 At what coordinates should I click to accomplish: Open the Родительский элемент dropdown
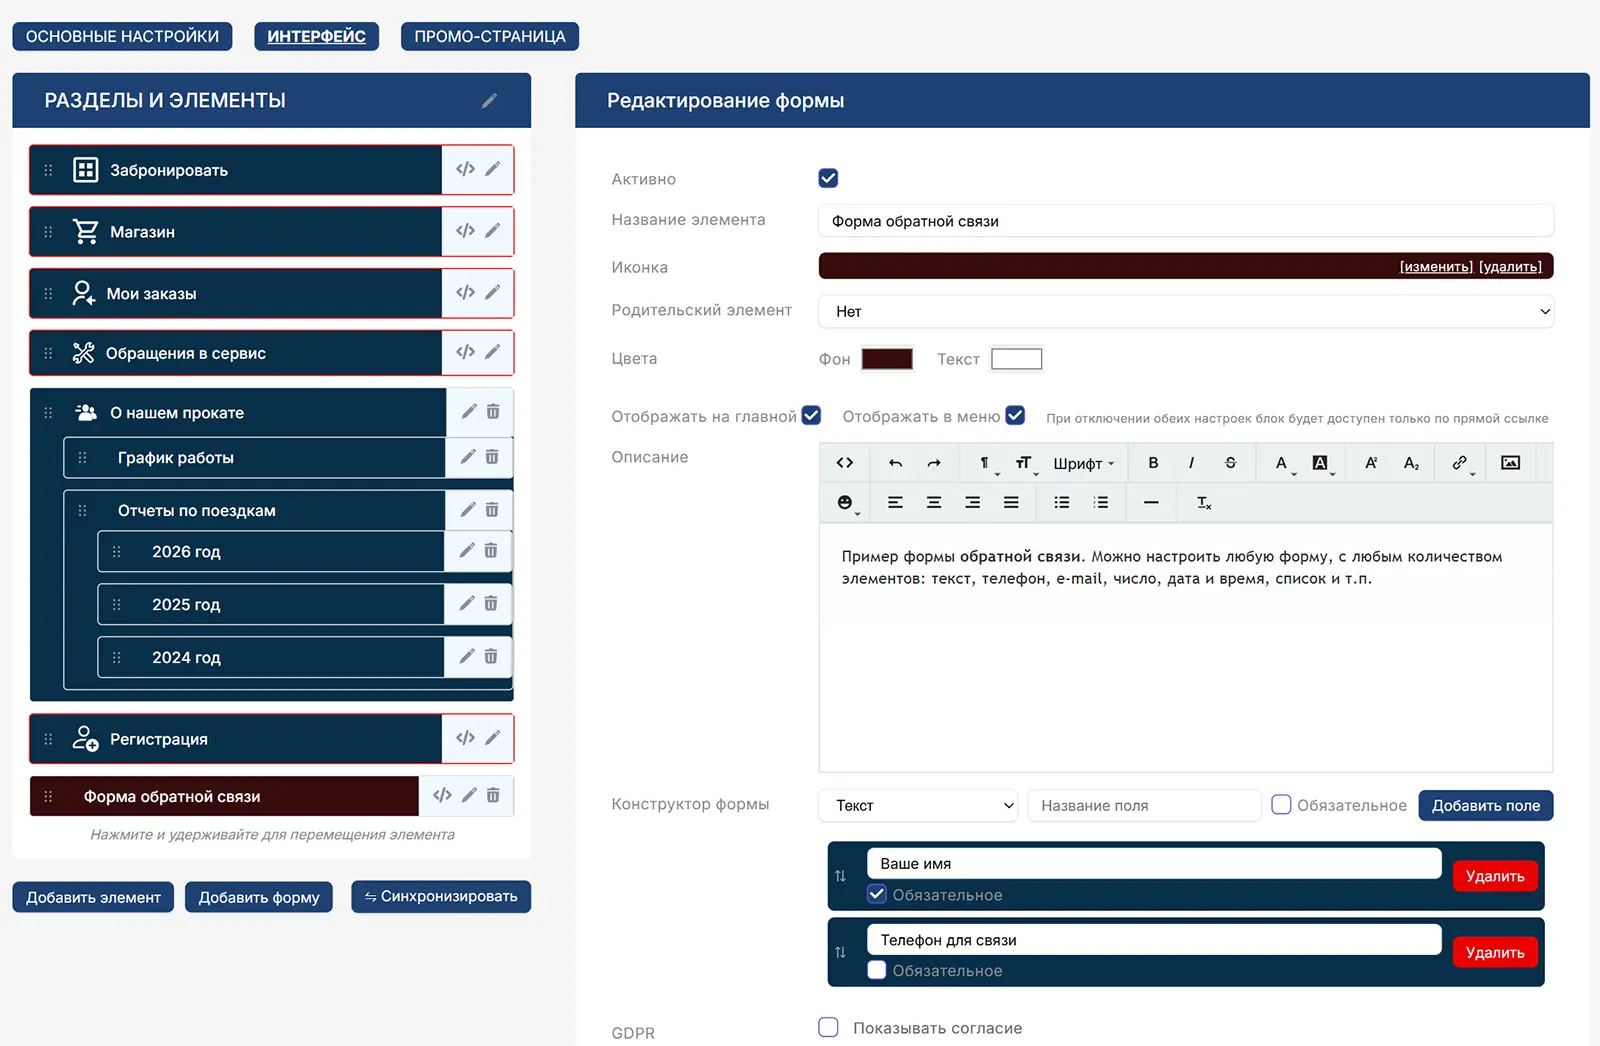[x=1186, y=312]
